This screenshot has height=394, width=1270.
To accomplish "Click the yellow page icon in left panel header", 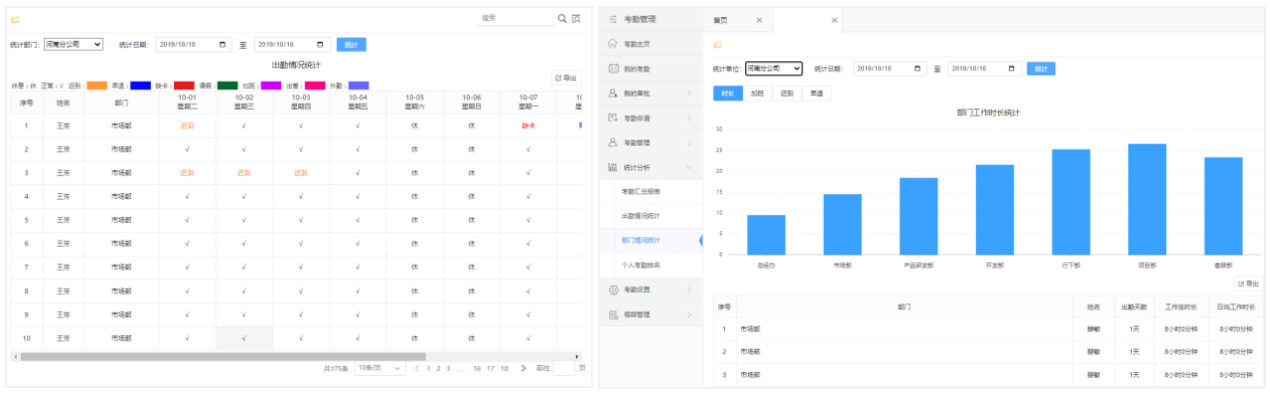I will point(15,20).
